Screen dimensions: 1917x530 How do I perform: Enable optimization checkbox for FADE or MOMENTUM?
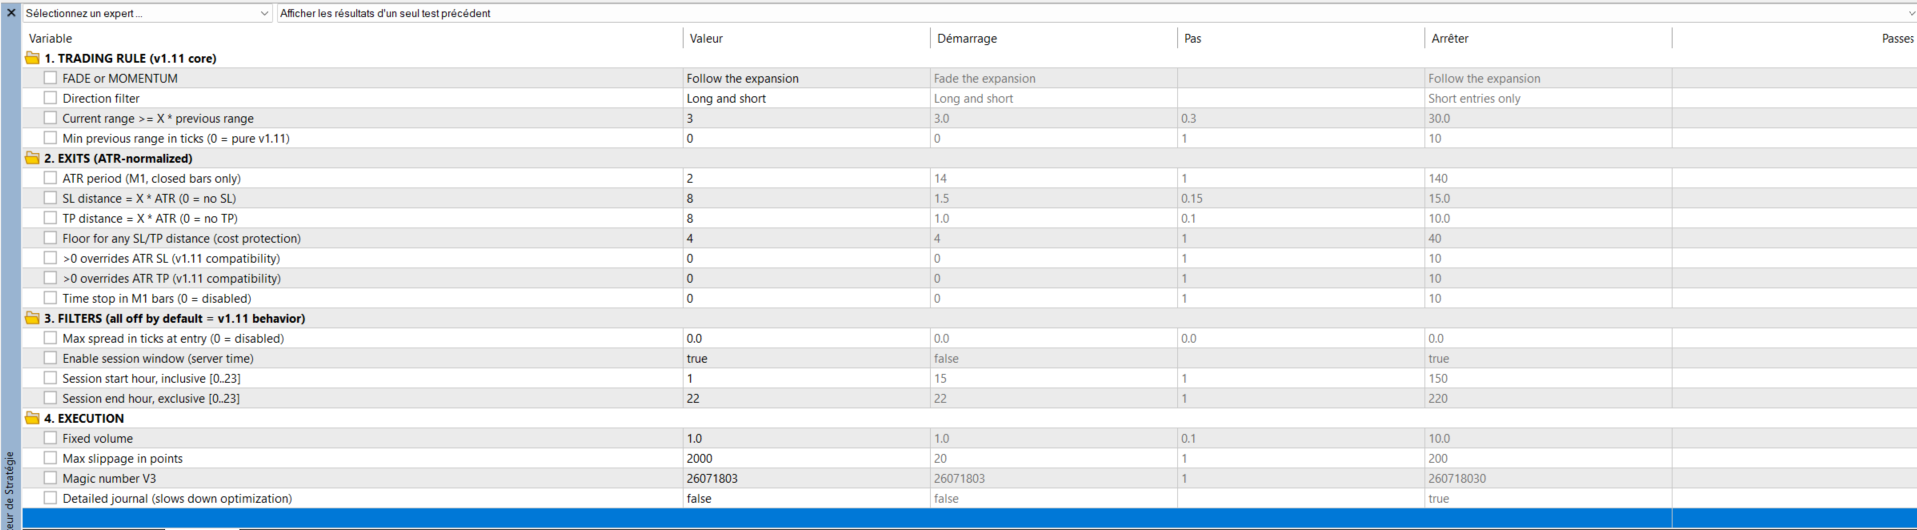coord(50,78)
